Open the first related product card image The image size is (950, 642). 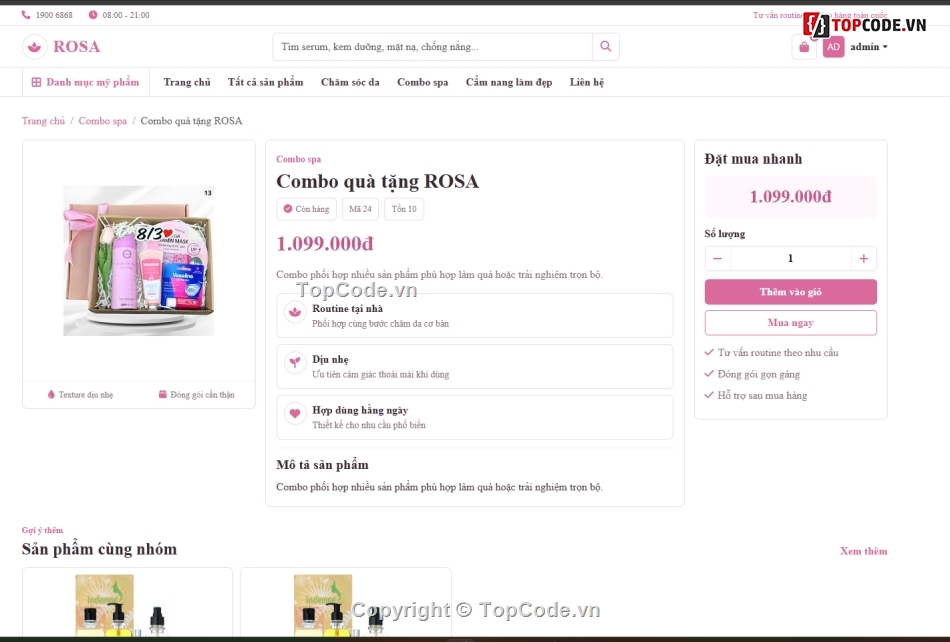tap(127, 605)
